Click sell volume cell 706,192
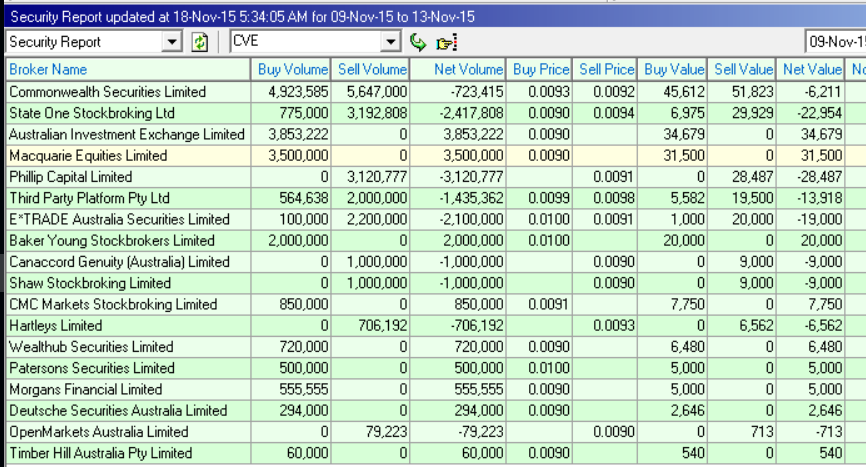This screenshot has width=866, height=467. coord(370,326)
